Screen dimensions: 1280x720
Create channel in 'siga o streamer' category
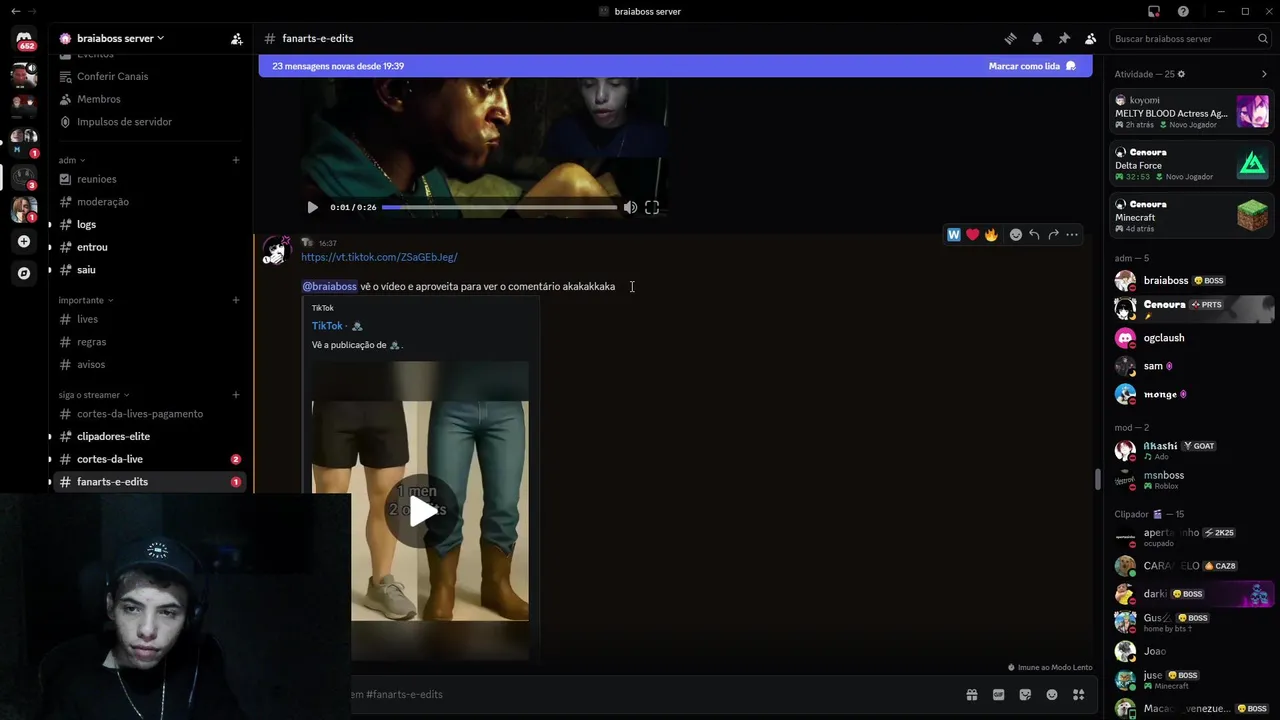click(236, 395)
